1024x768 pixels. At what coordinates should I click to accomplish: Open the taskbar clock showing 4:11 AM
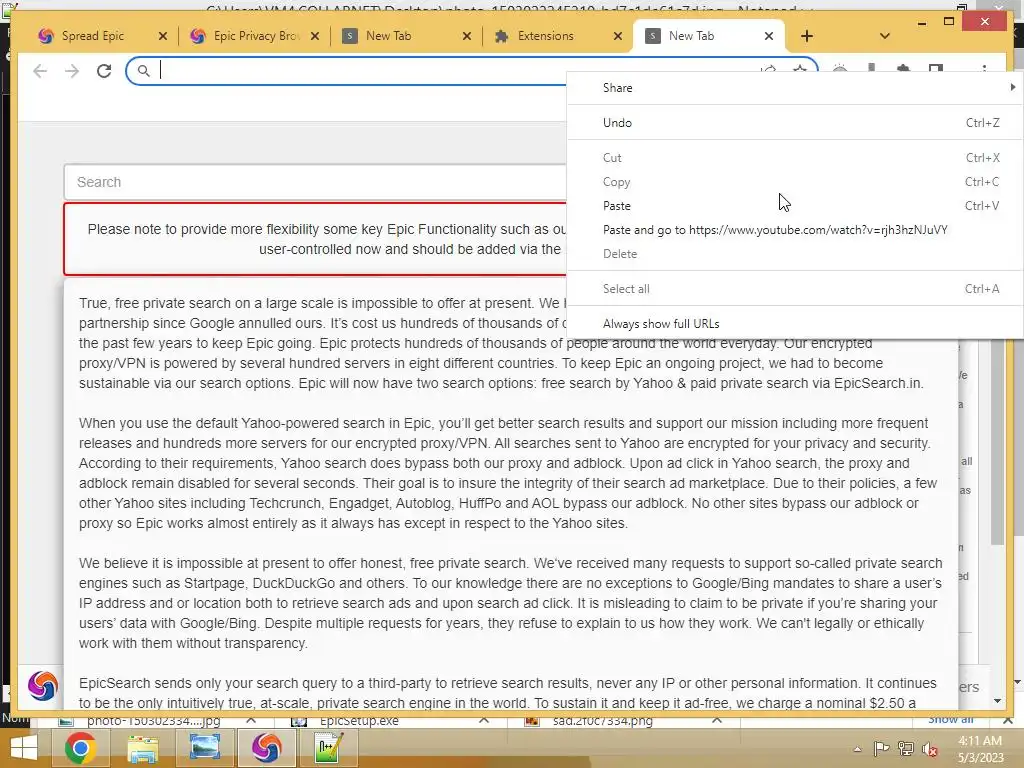[x=980, y=748]
